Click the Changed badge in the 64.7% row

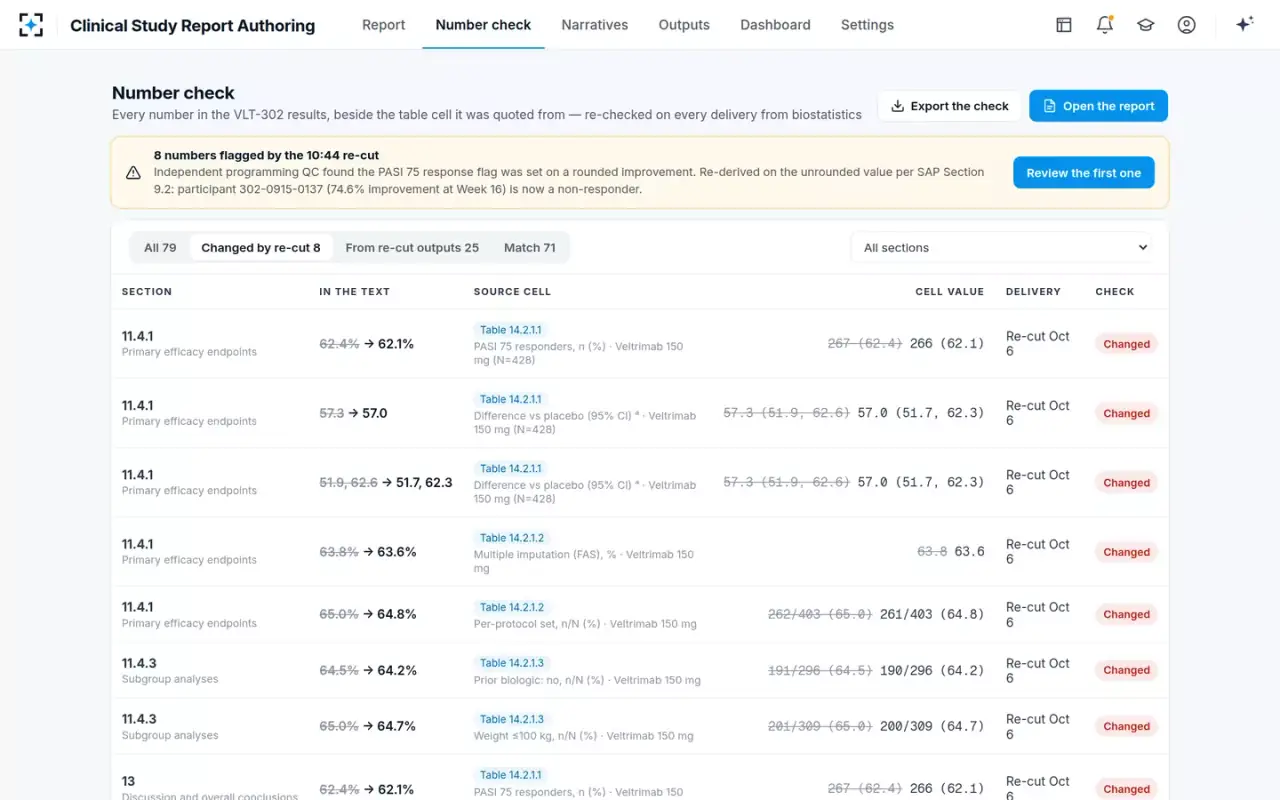click(1126, 727)
